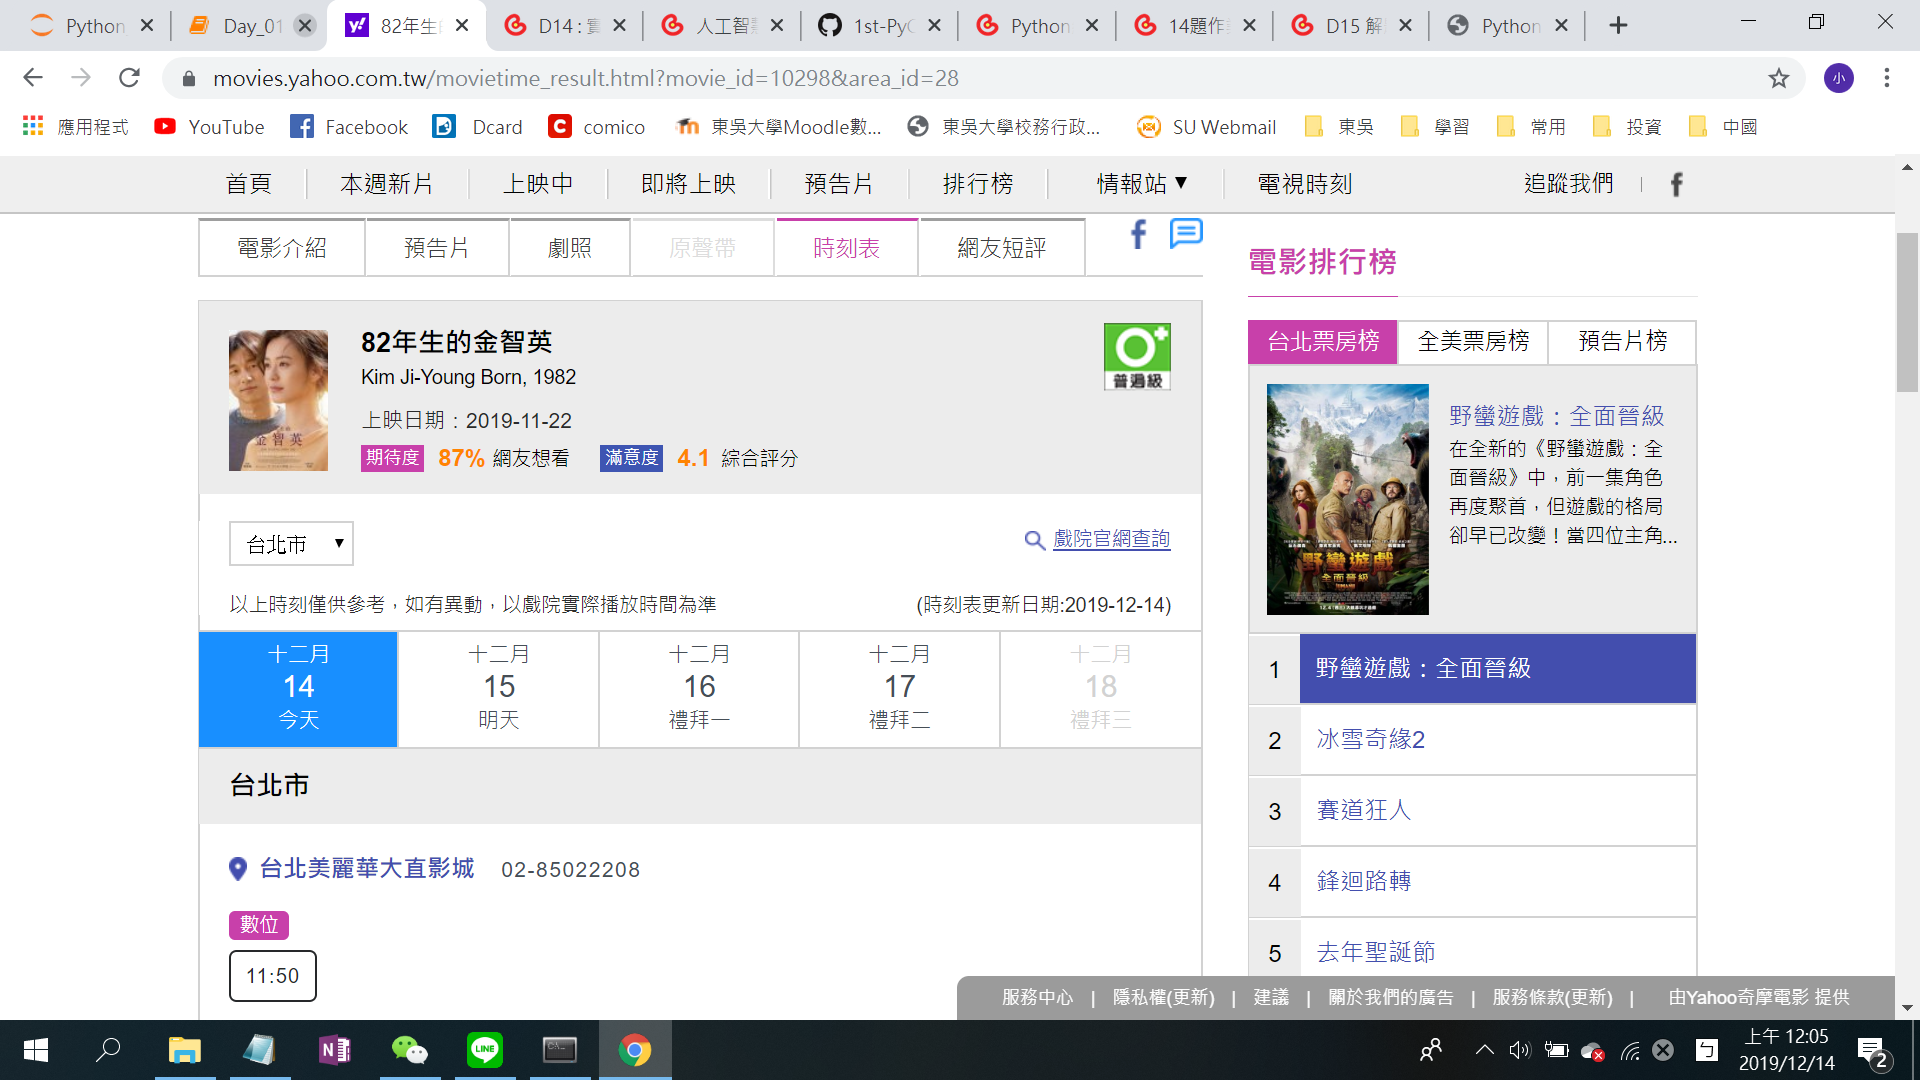The width and height of the screenshot is (1920, 1080).
Task: Switch to the 電影介紹 tab
Action: [282, 248]
